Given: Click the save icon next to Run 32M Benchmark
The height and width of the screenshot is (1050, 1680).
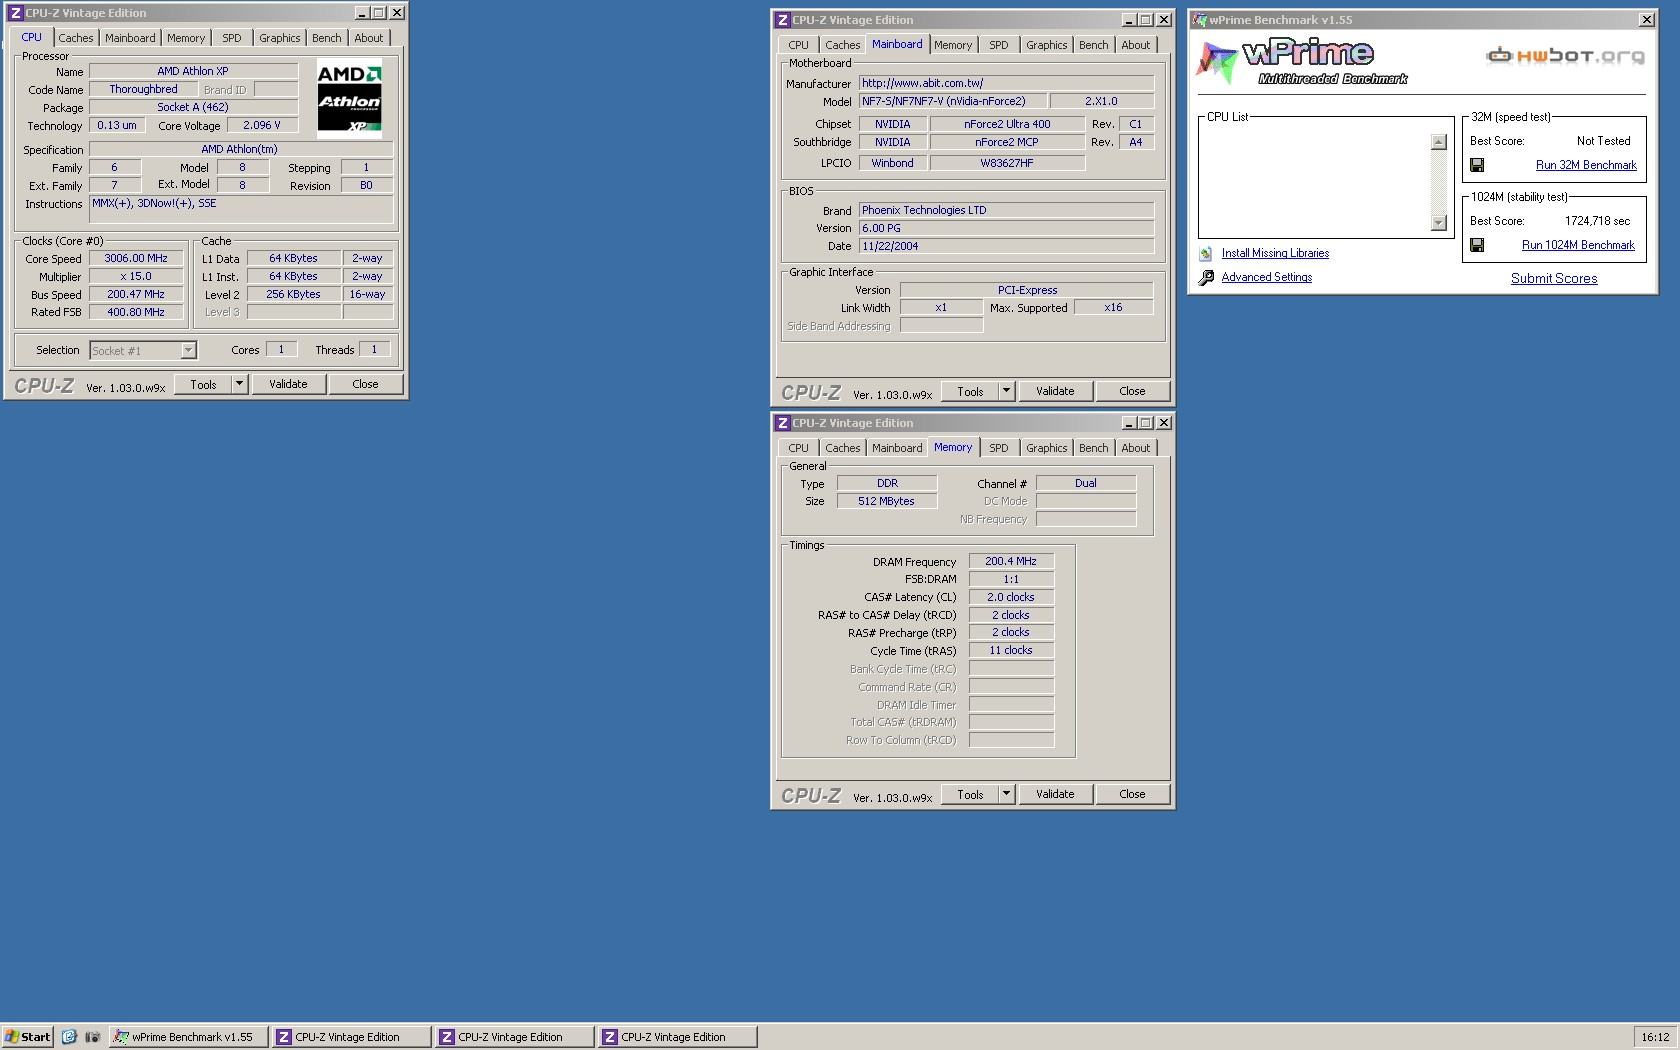Looking at the screenshot, I should (x=1477, y=165).
